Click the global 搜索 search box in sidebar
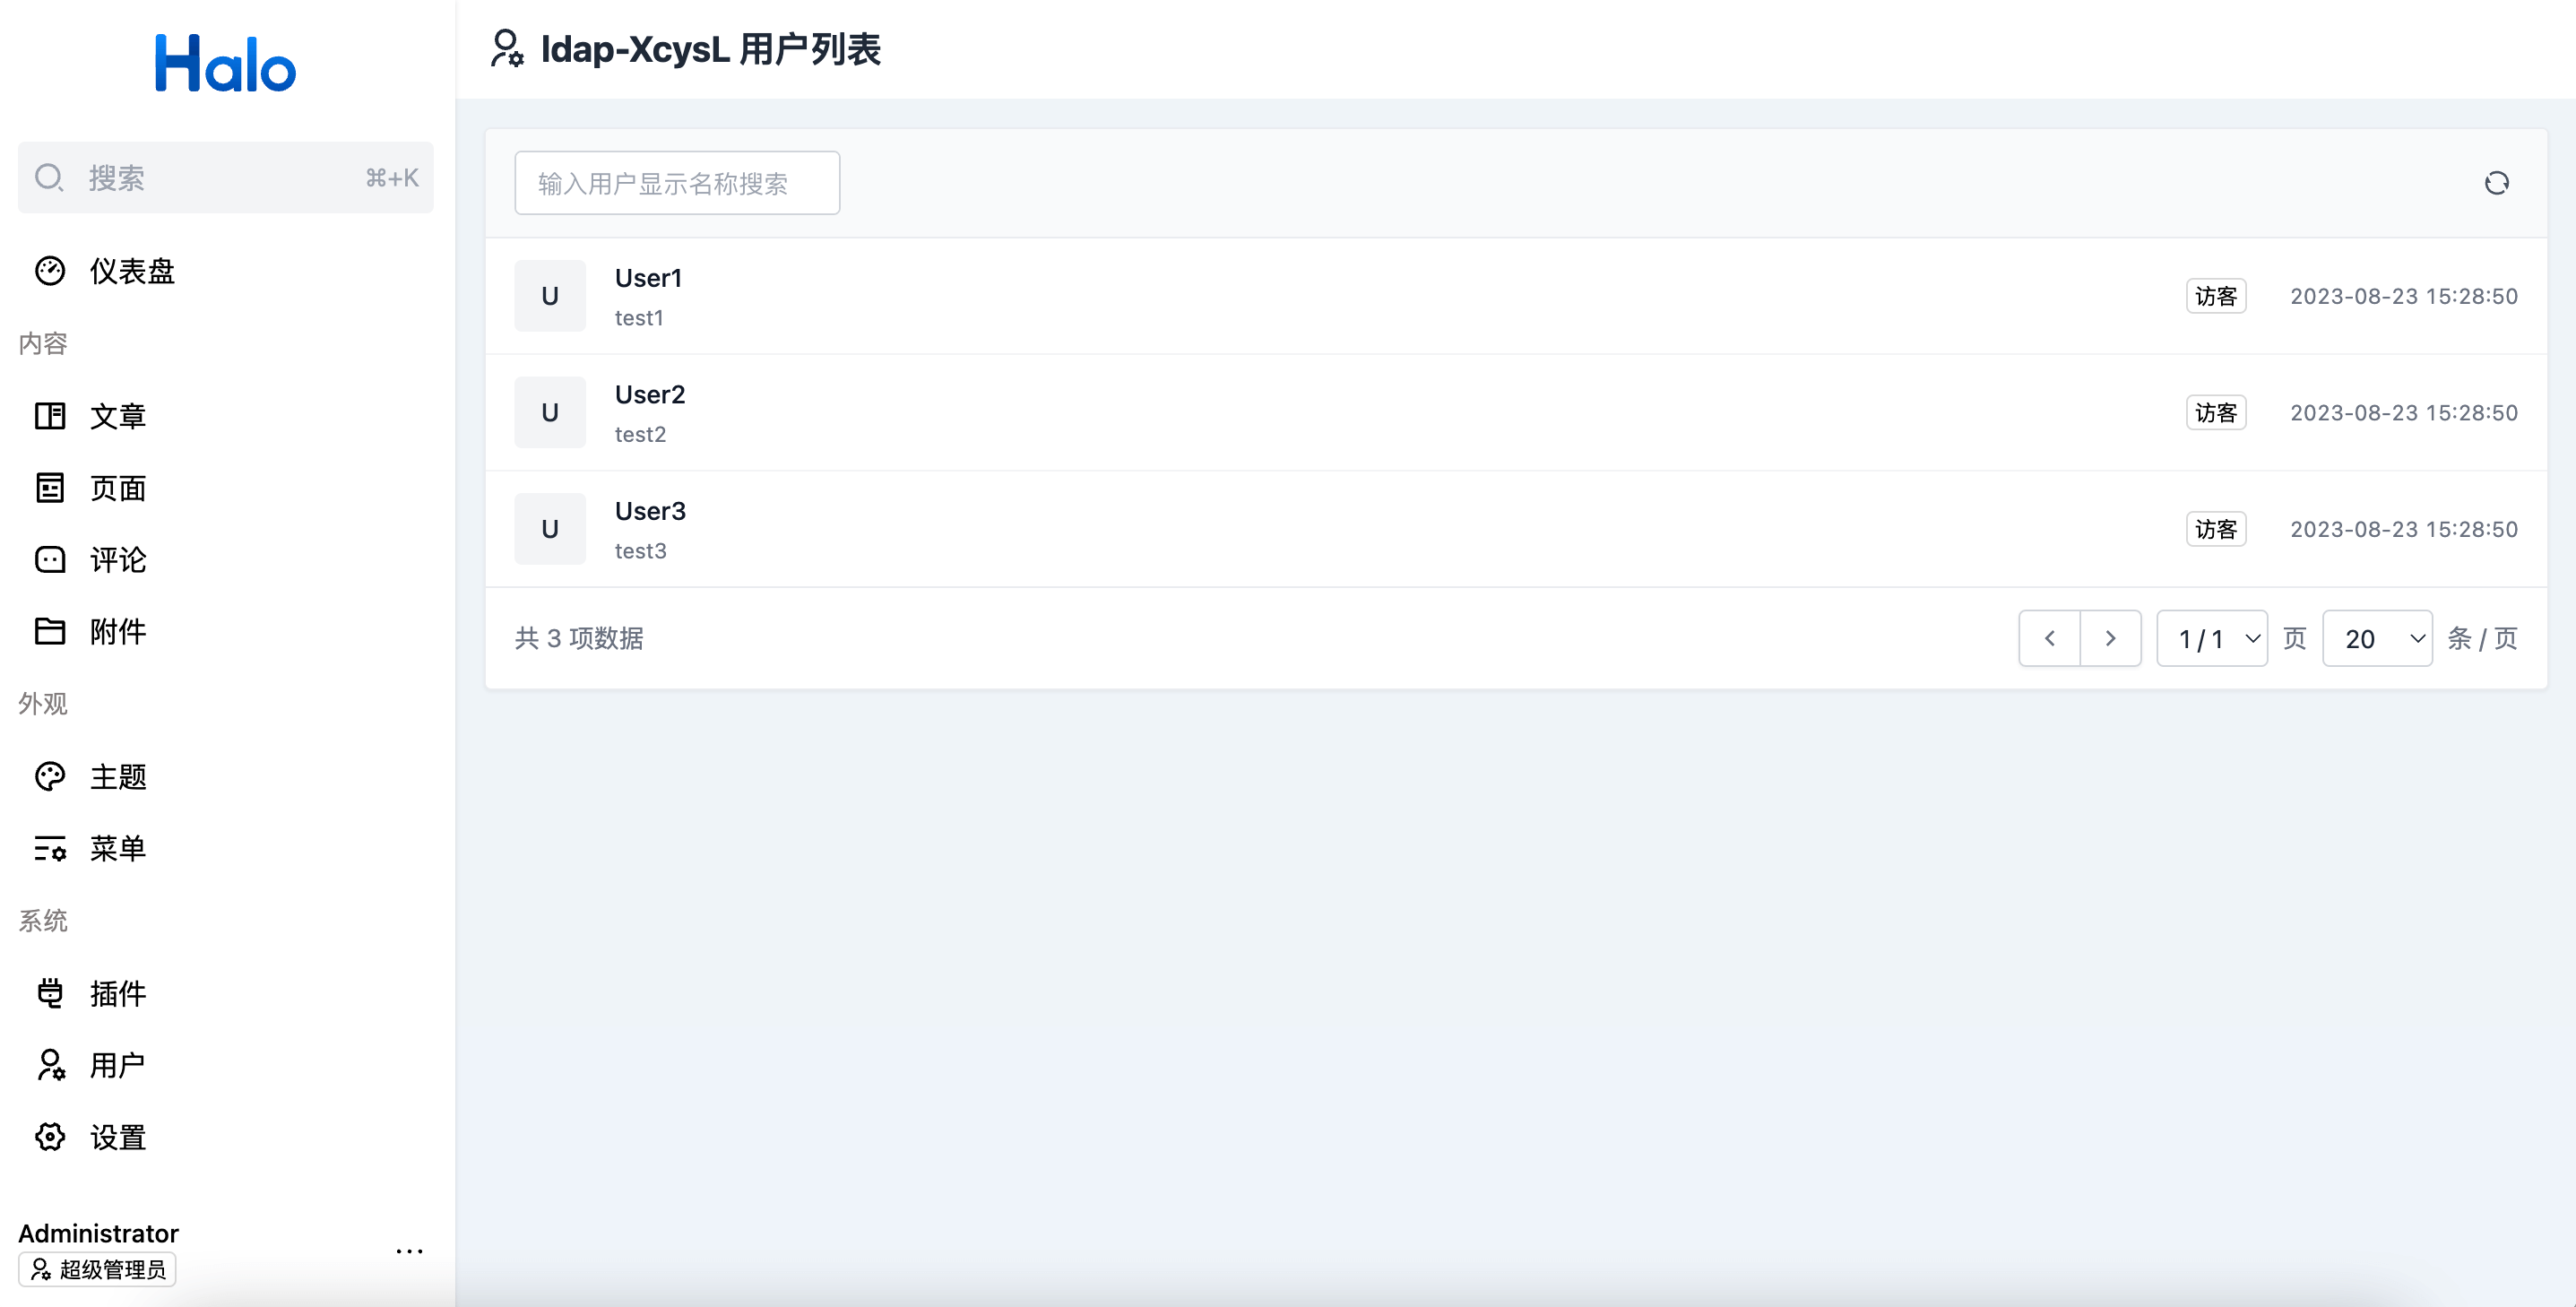The width and height of the screenshot is (2576, 1307). point(225,178)
